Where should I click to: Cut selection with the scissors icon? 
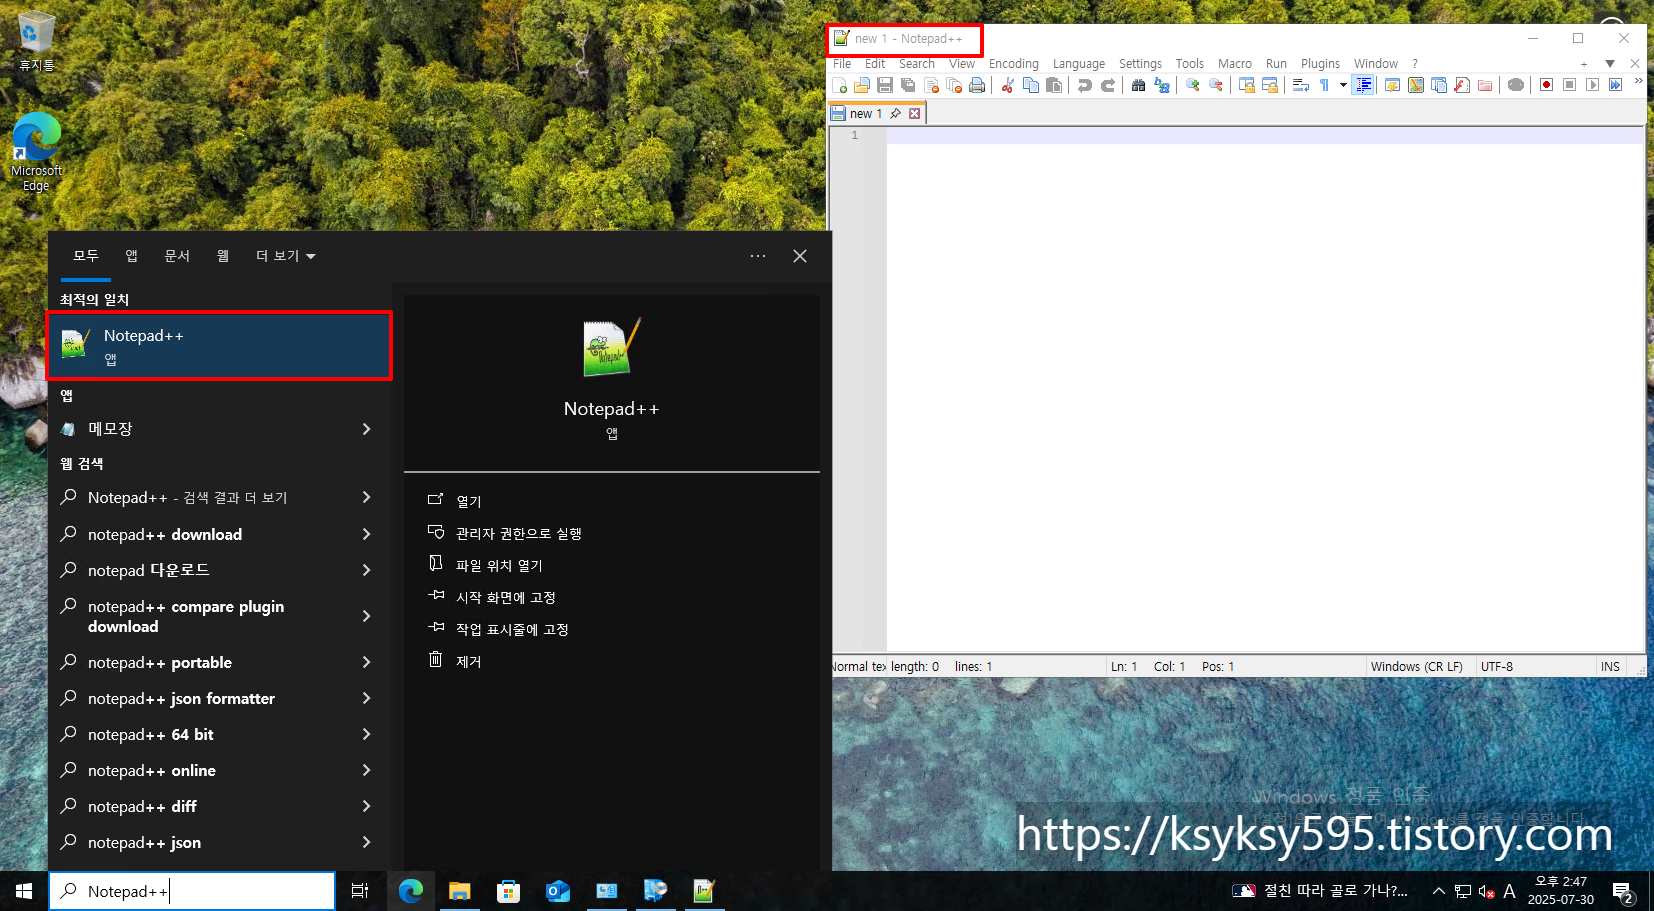tap(1008, 85)
